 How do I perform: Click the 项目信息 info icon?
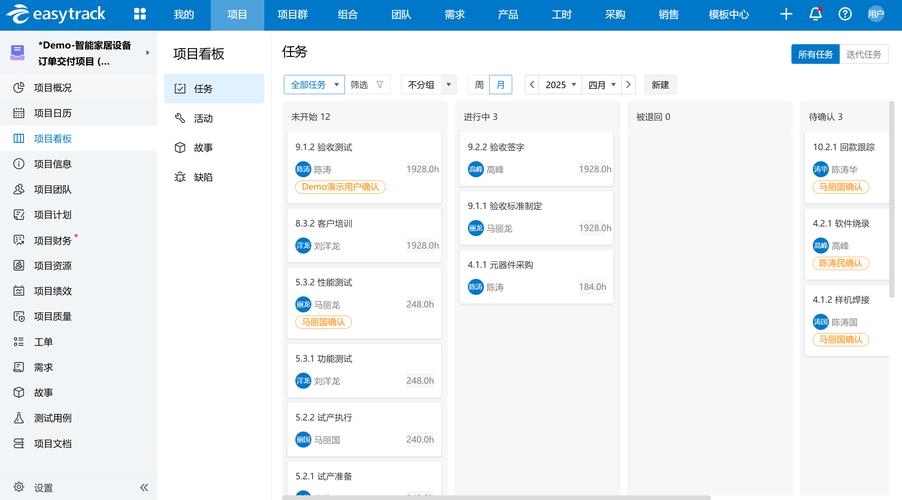(19, 164)
